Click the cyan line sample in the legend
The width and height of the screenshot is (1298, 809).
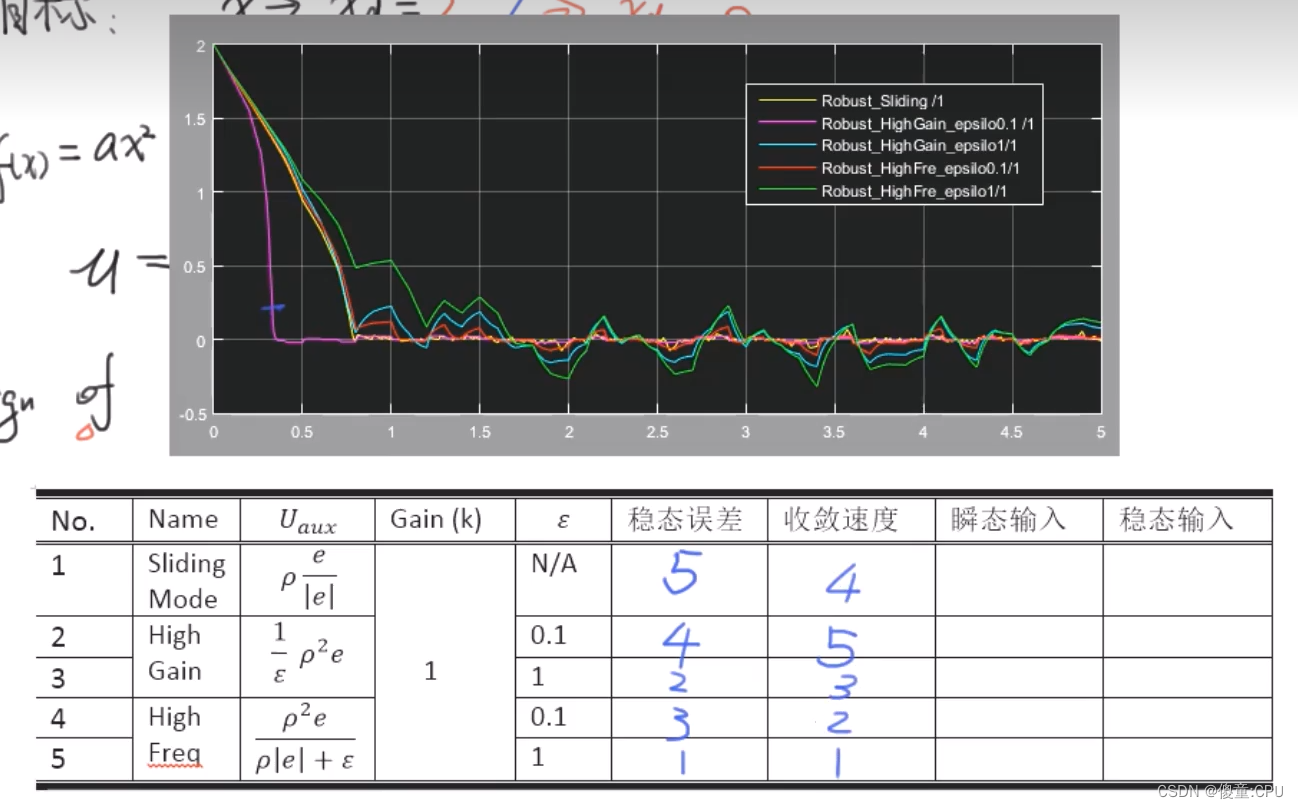788,147
